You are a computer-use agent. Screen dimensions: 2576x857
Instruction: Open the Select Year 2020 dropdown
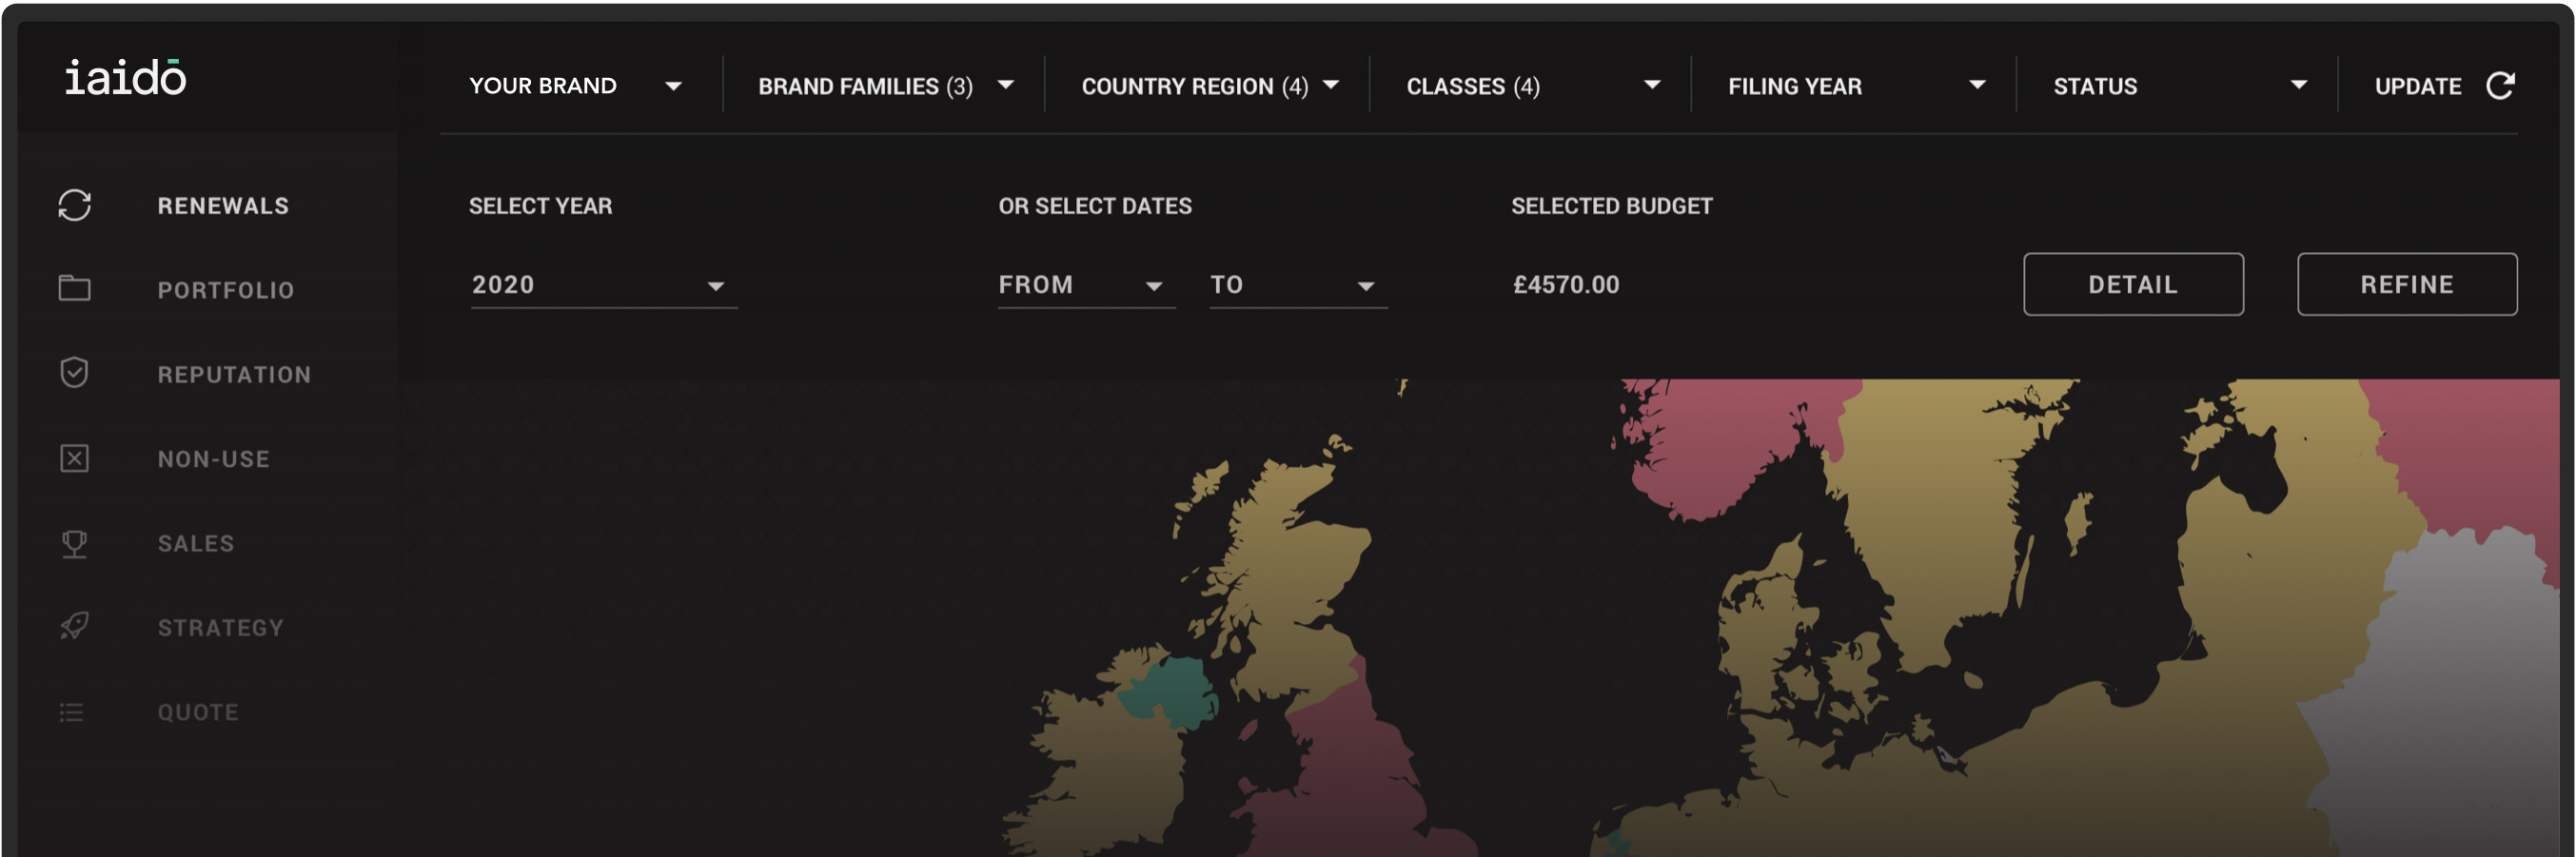(603, 286)
